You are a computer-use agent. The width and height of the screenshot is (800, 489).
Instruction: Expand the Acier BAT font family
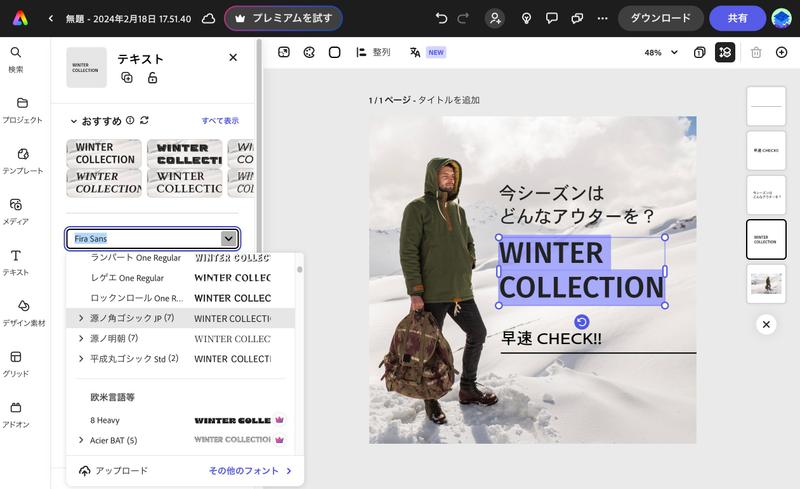click(x=81, y=440)
